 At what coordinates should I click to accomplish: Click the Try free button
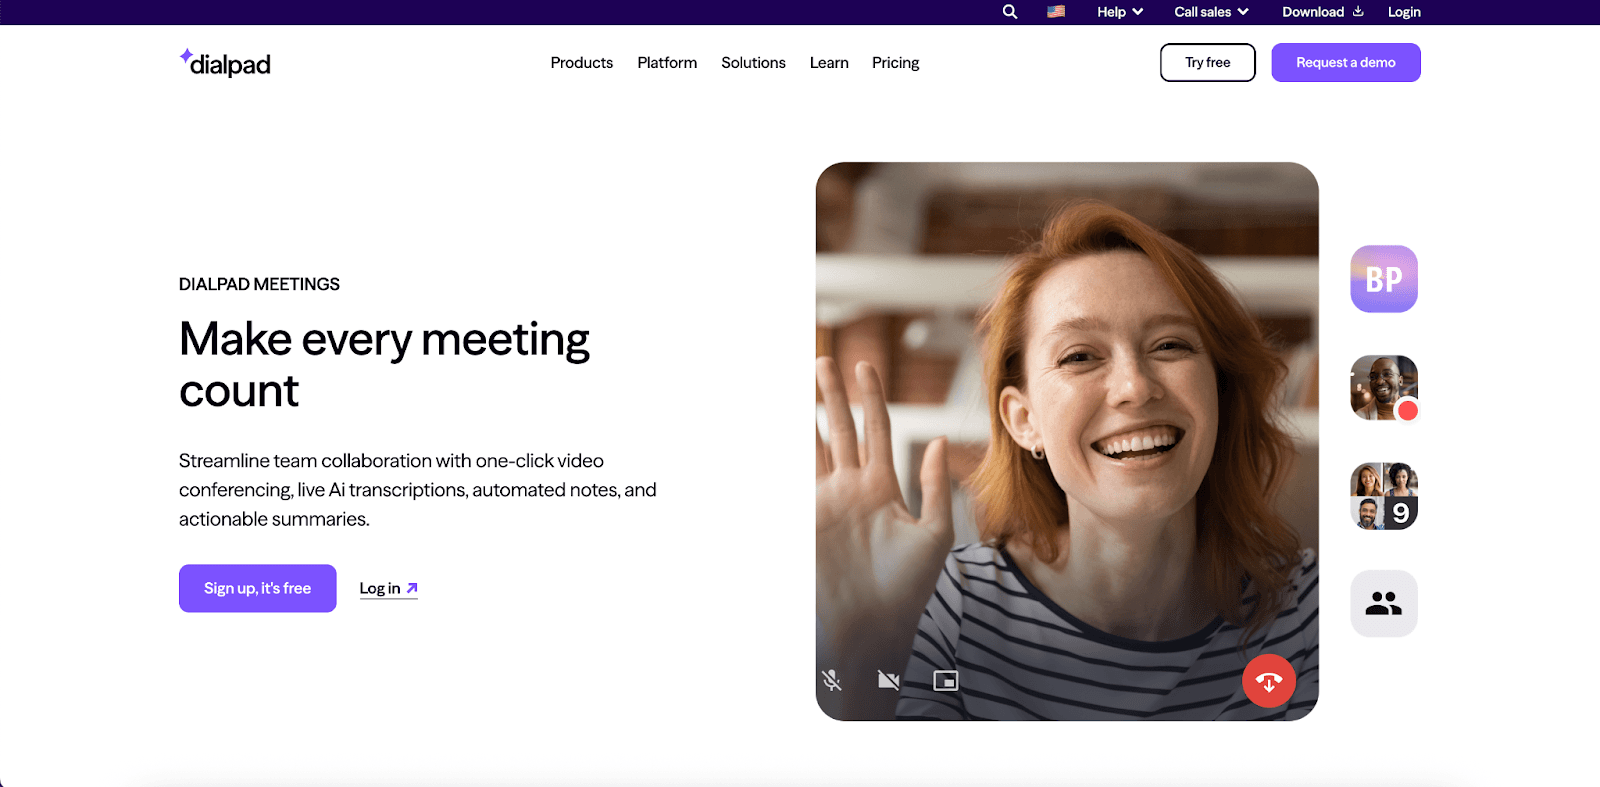1208,62
